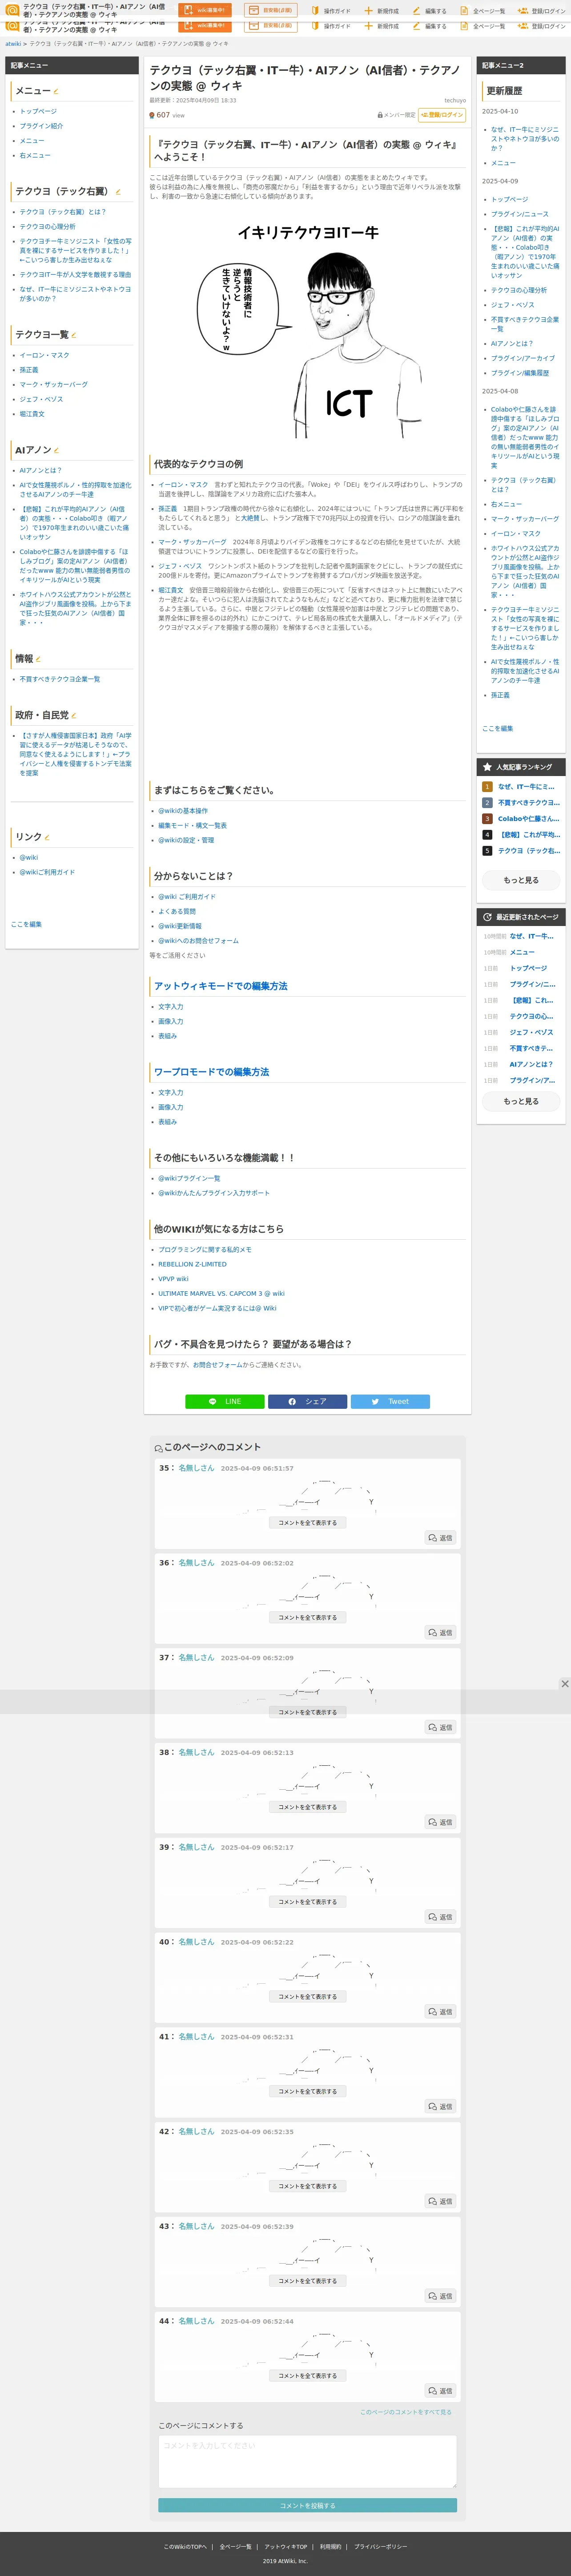Reply to comment 44 using 返信

point(440,2391)
